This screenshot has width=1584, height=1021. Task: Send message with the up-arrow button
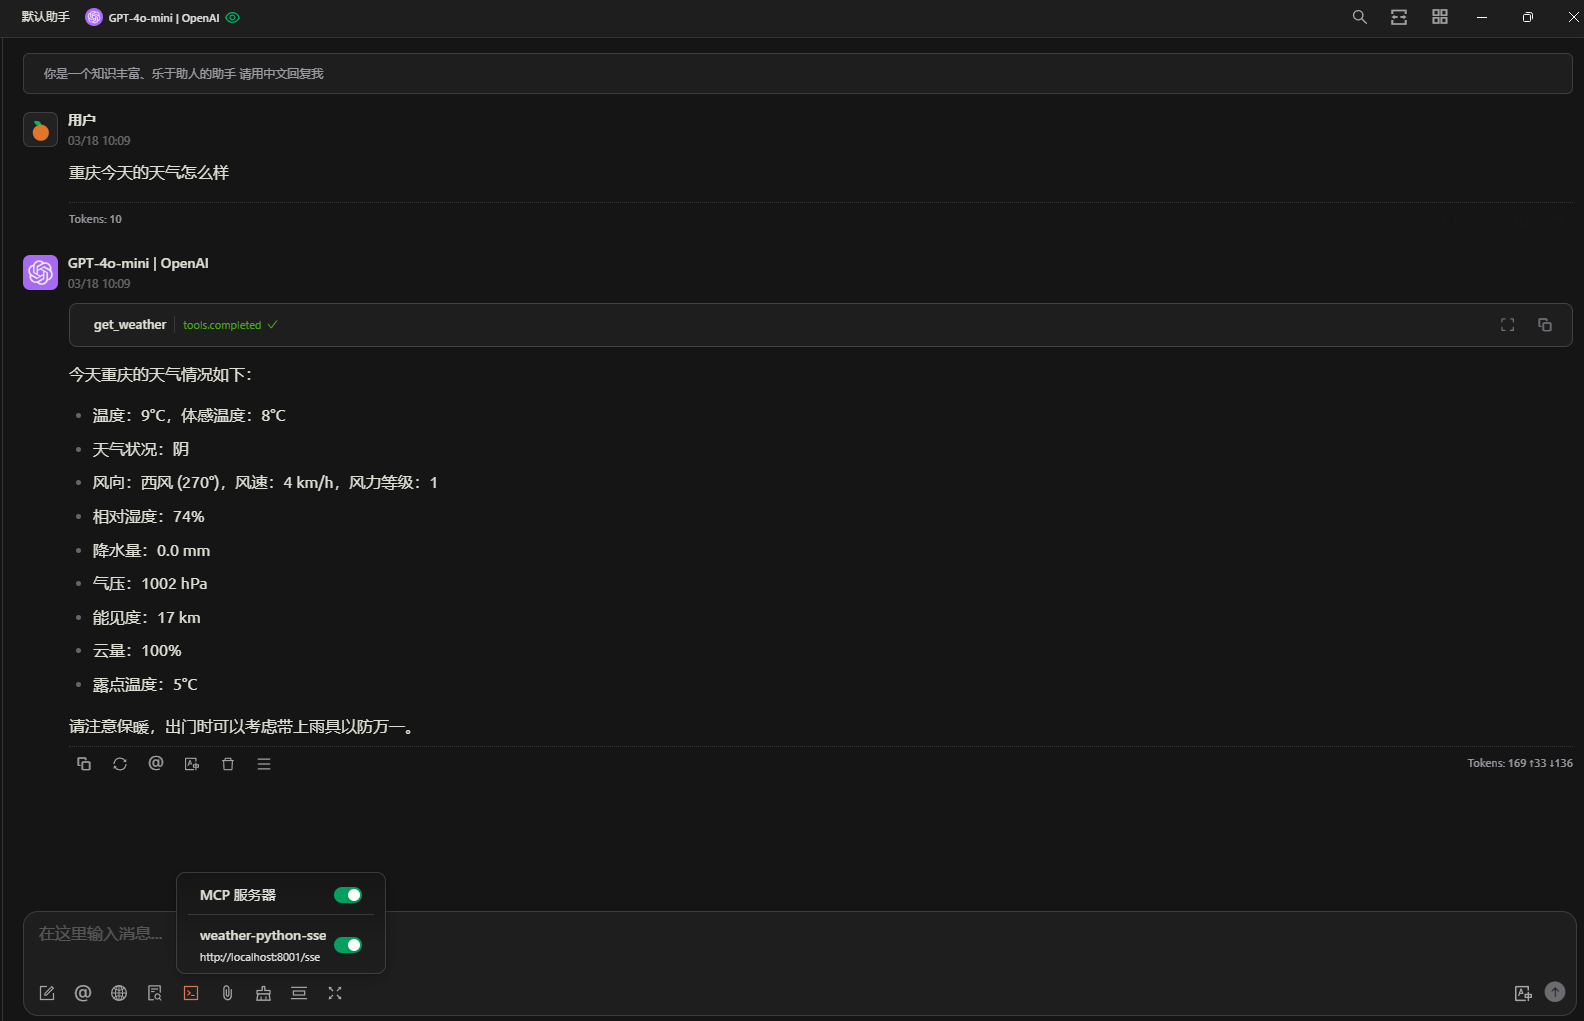pos(1555,992)
